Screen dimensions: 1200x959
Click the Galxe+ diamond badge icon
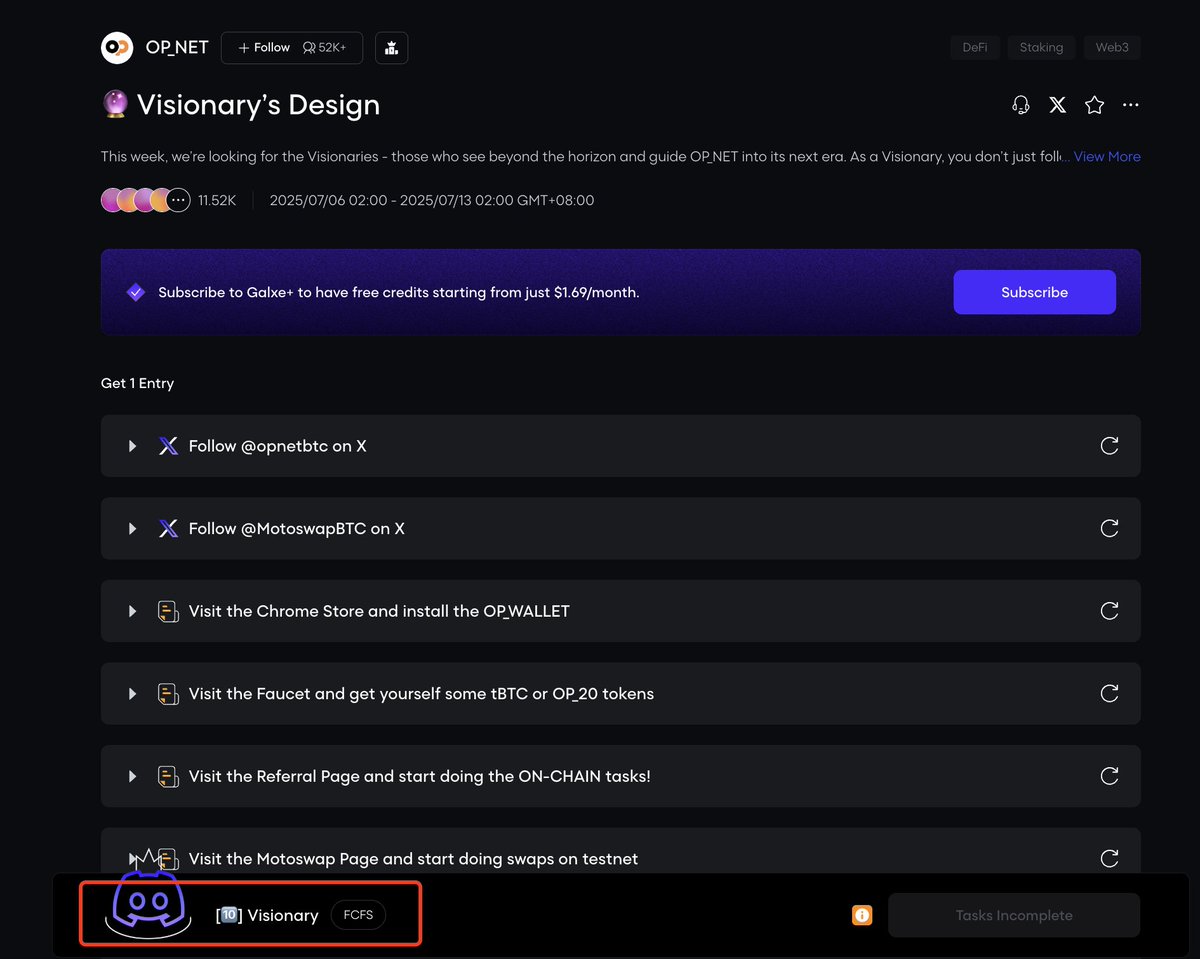pyautogui.click(x=136, y=293)
